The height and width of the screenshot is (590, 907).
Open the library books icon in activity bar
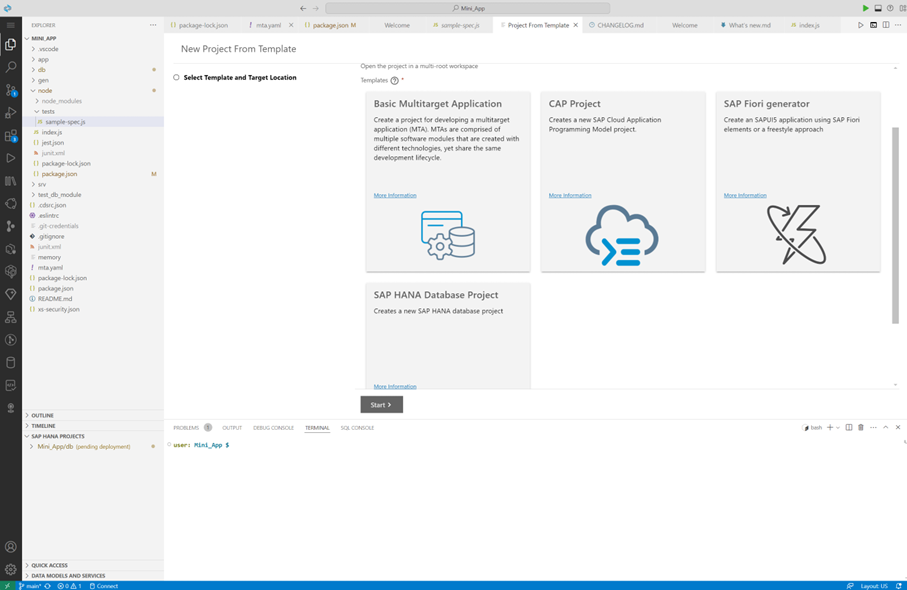pos(10,181)
